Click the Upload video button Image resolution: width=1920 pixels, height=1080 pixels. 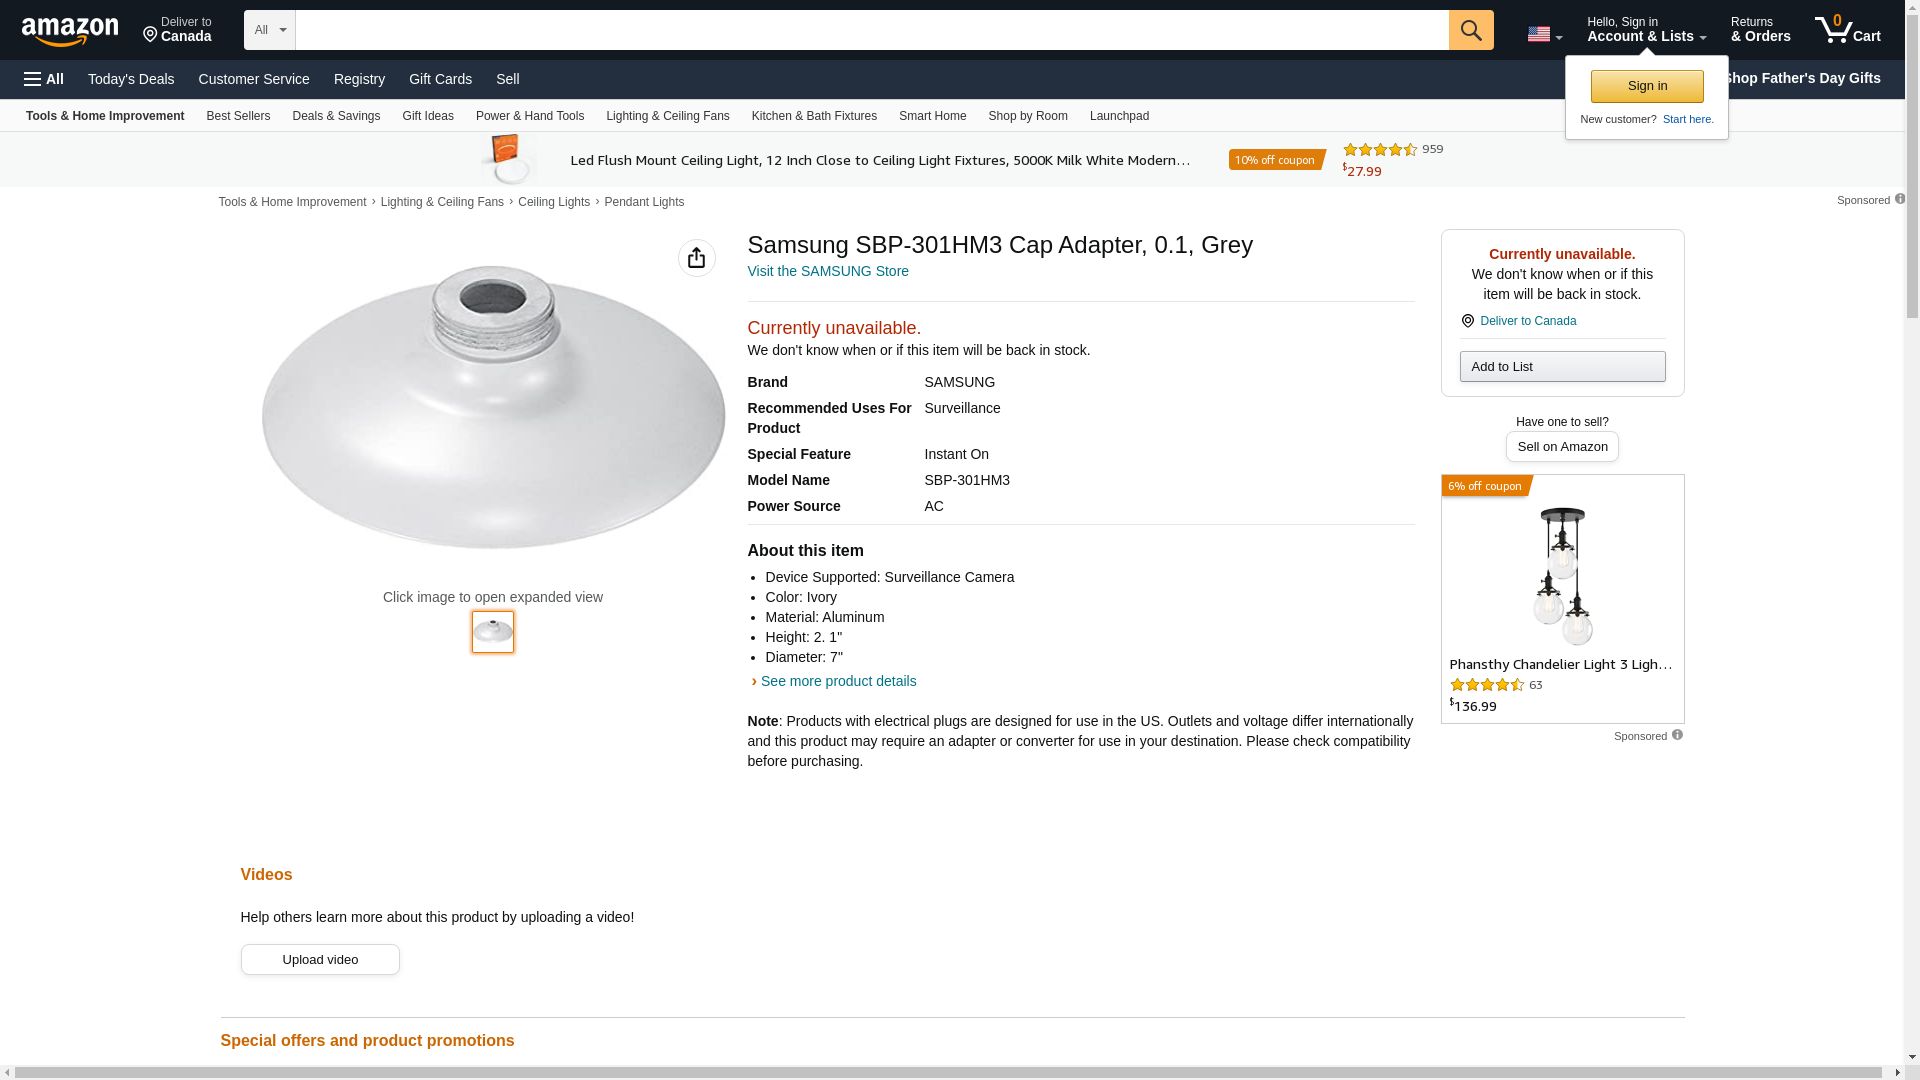(x=320, y=960)
